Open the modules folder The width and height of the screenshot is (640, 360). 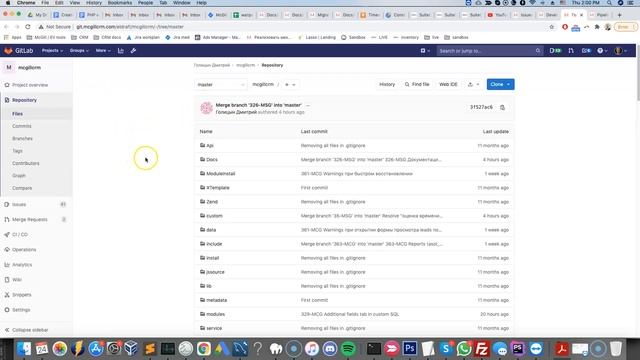click(x=215, y=314)
